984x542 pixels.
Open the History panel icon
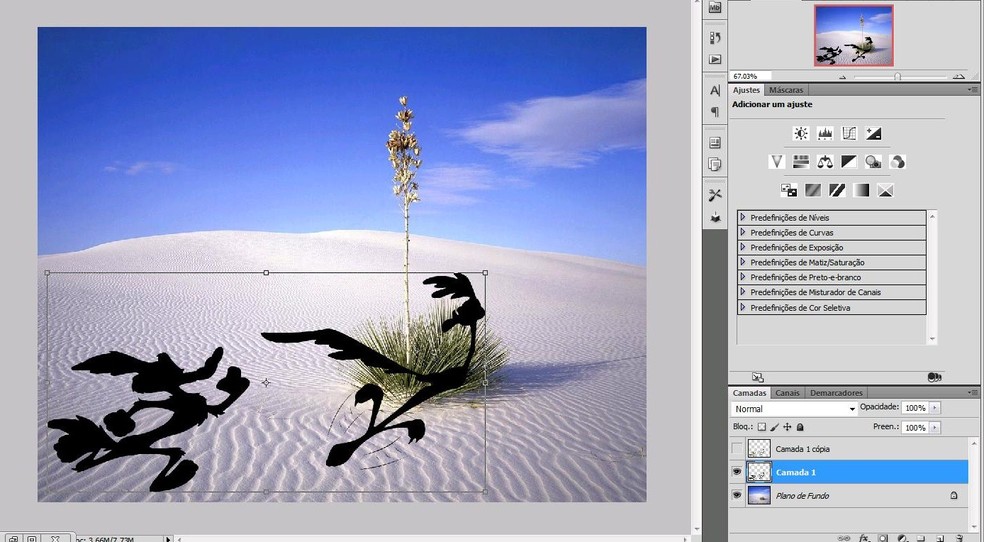(x=715, y=38)
